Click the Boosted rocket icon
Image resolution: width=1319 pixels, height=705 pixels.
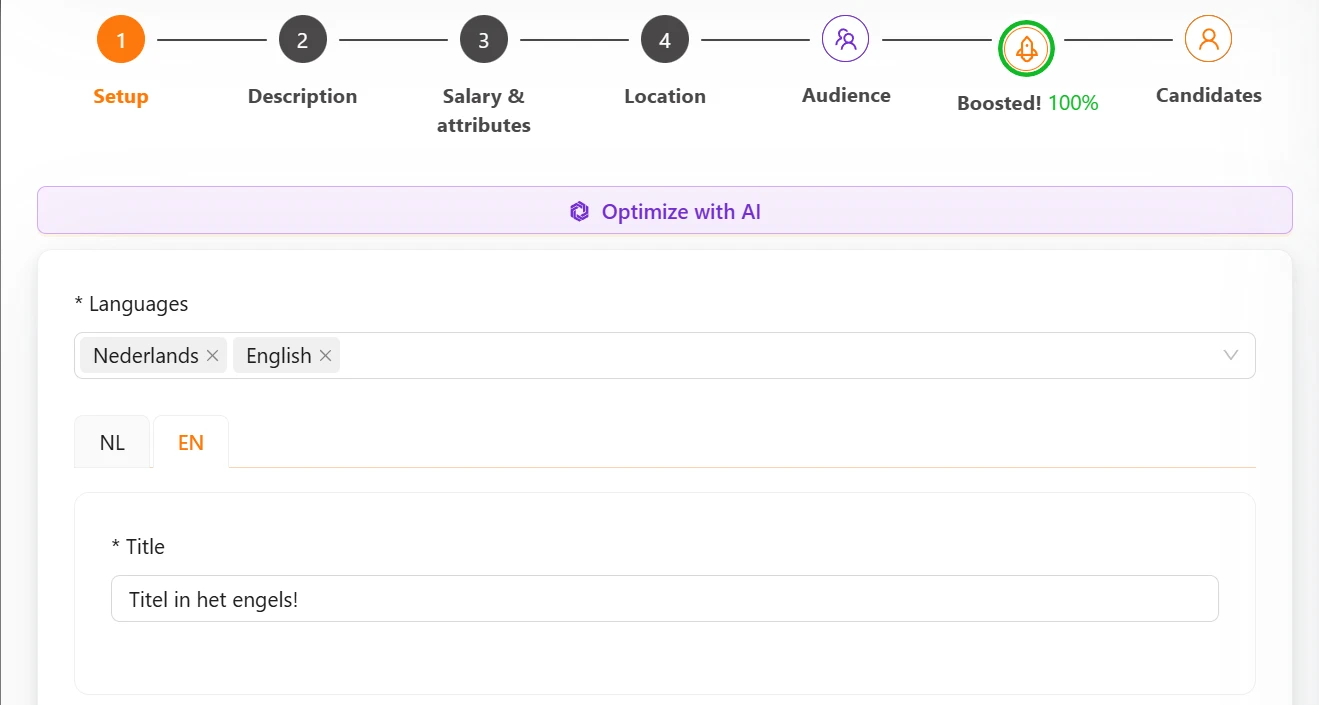pyautogui.click(x=1027, y=47)
